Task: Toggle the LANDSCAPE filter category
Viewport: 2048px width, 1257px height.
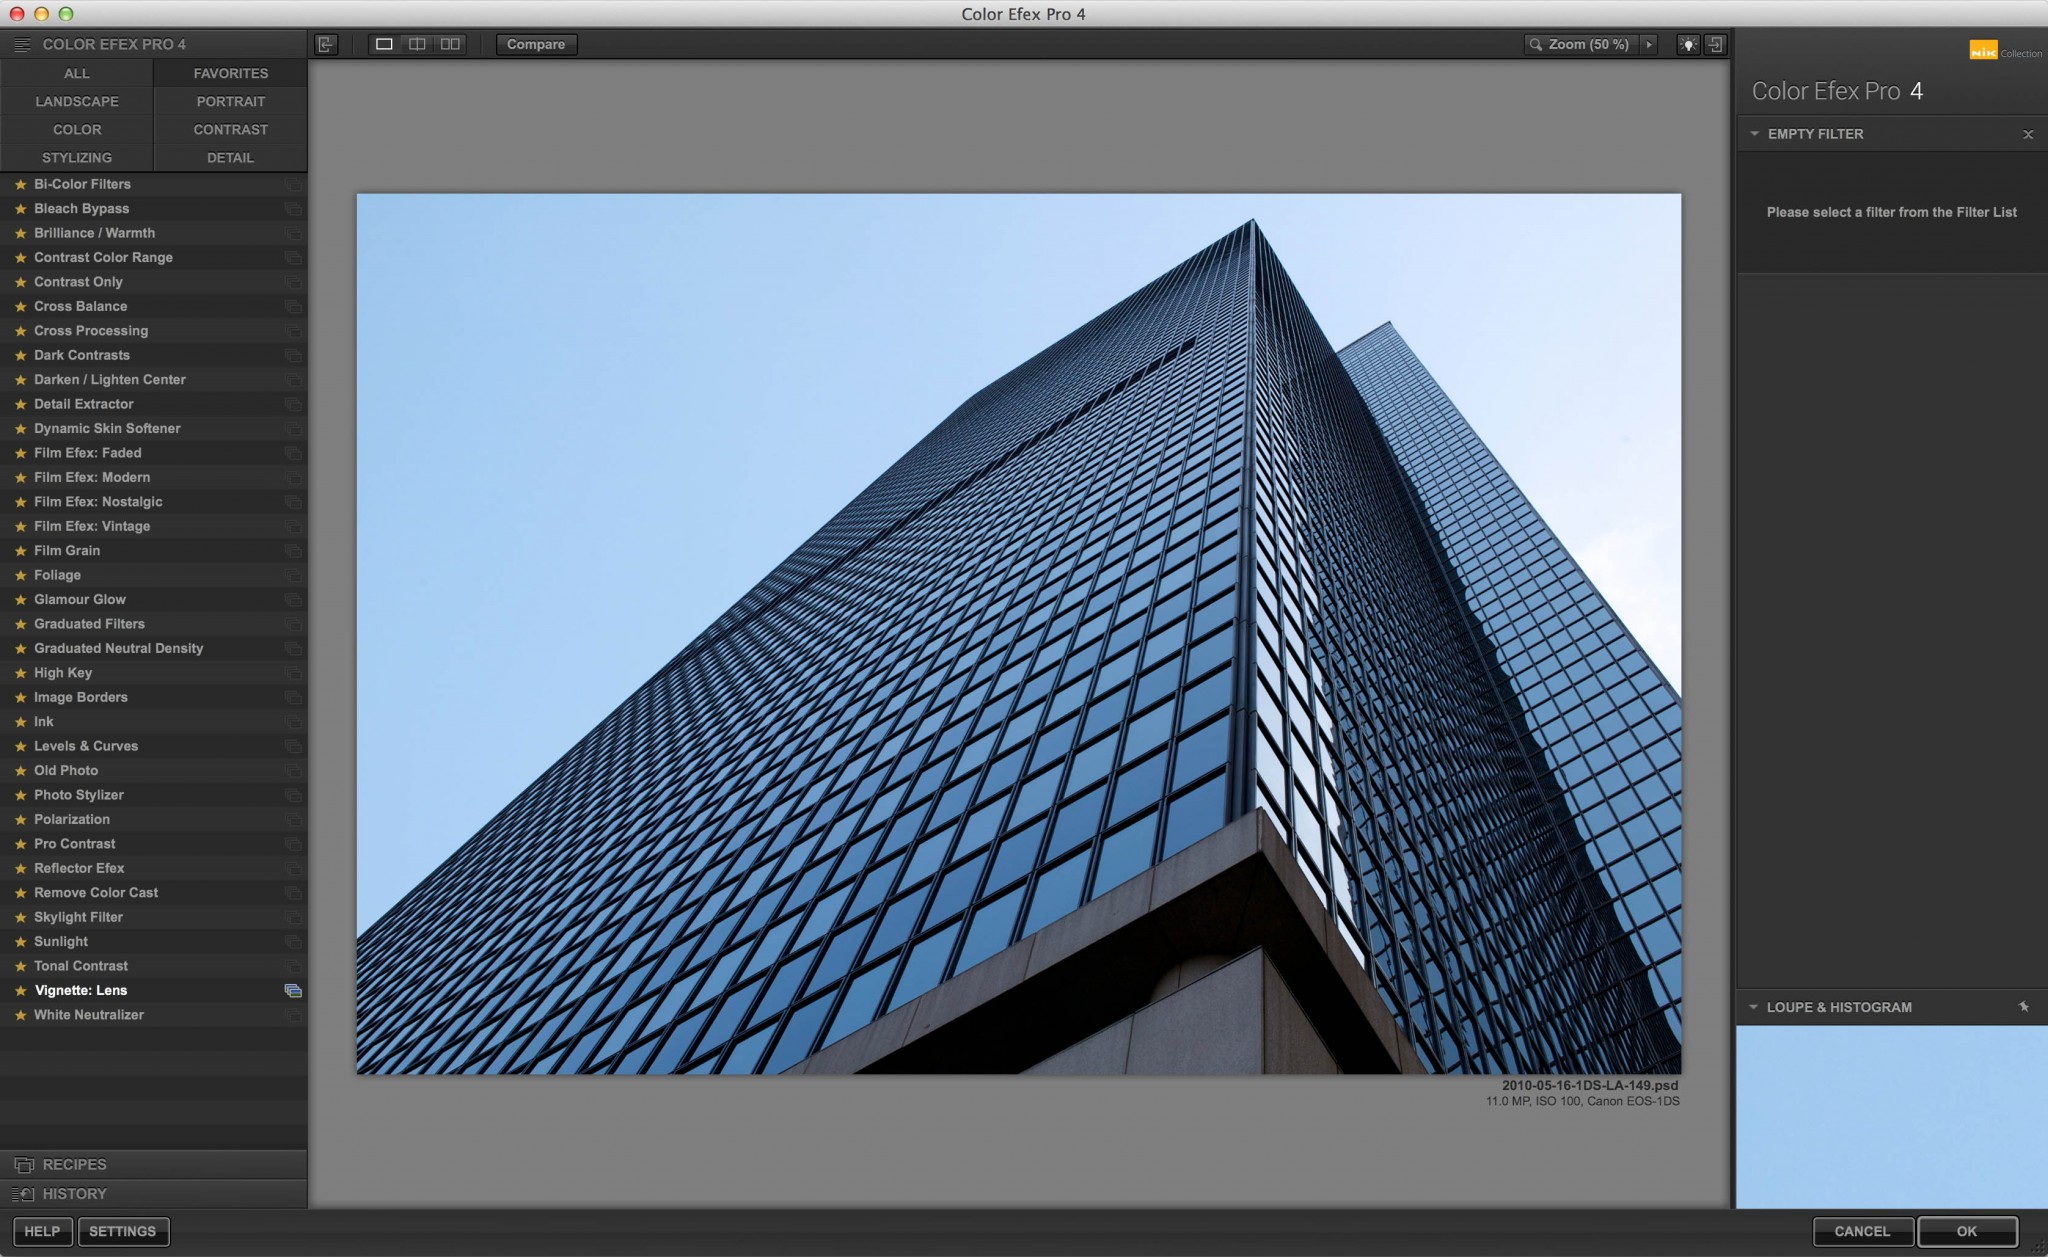Action: tap(76, 101)
